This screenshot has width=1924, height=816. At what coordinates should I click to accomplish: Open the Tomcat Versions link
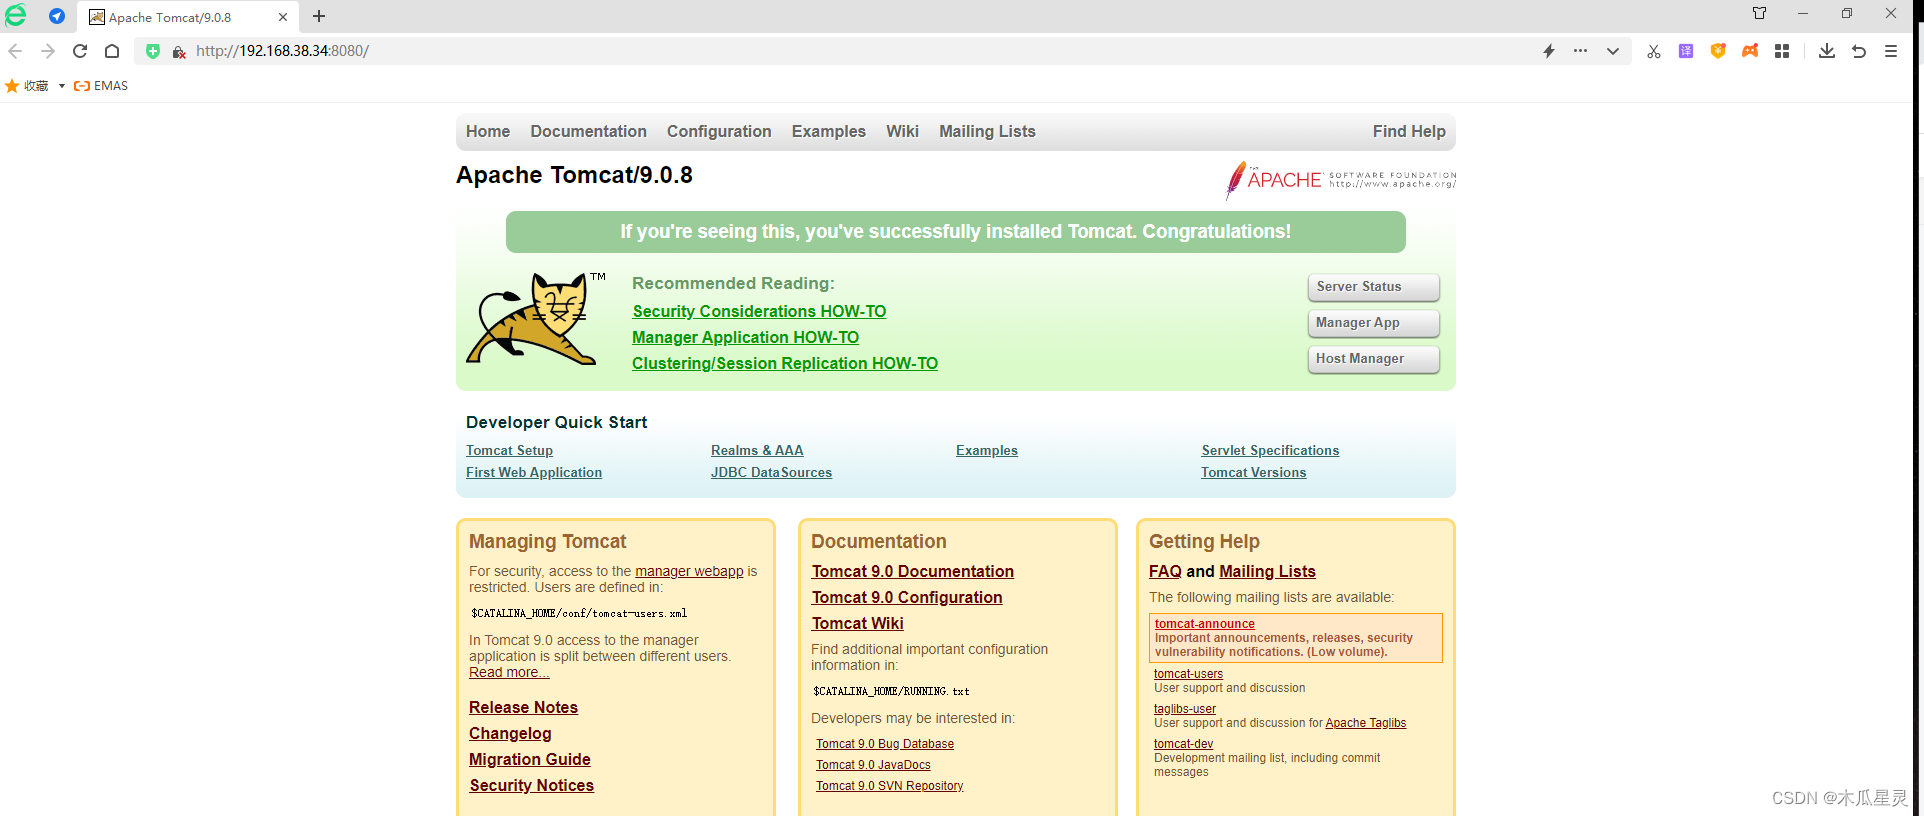pyautogui.click(x=1253, y=473)
